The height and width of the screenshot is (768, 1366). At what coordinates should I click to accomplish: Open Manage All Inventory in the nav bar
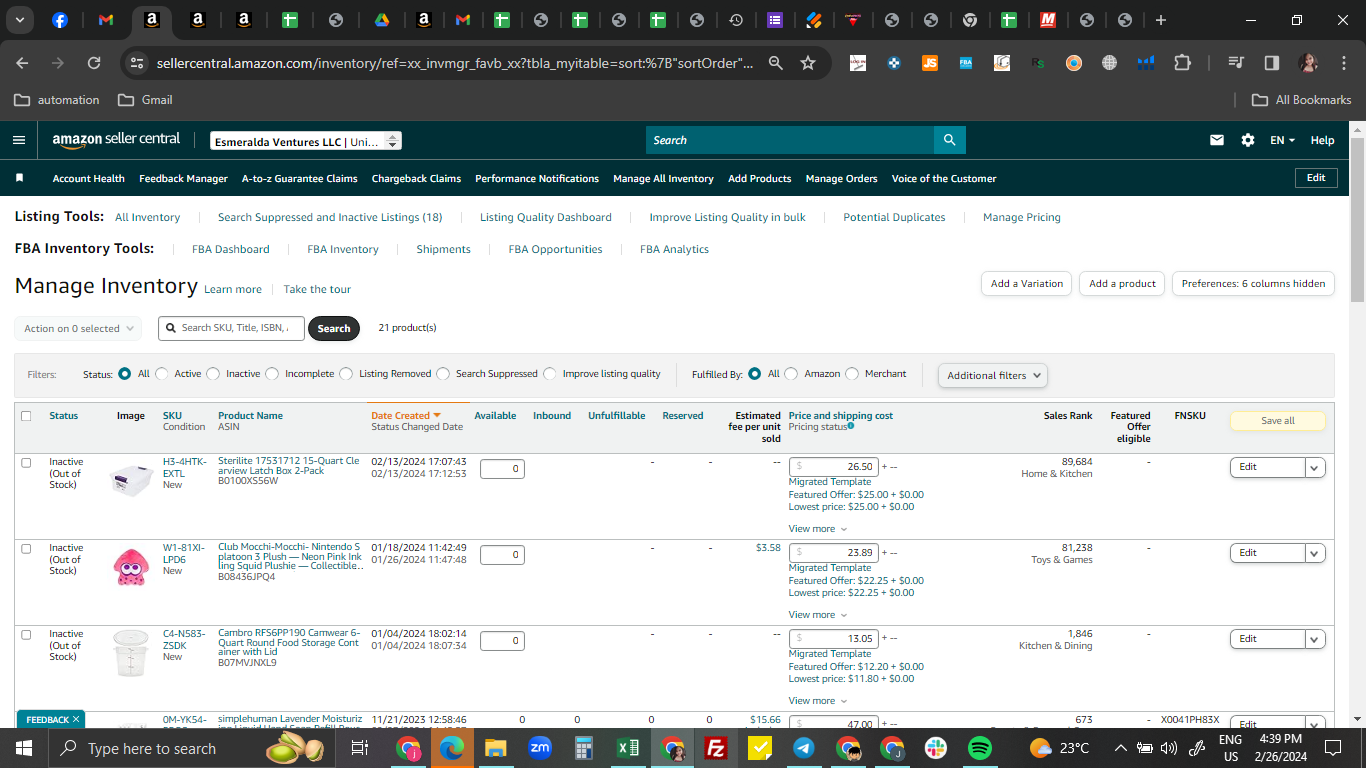663,179
